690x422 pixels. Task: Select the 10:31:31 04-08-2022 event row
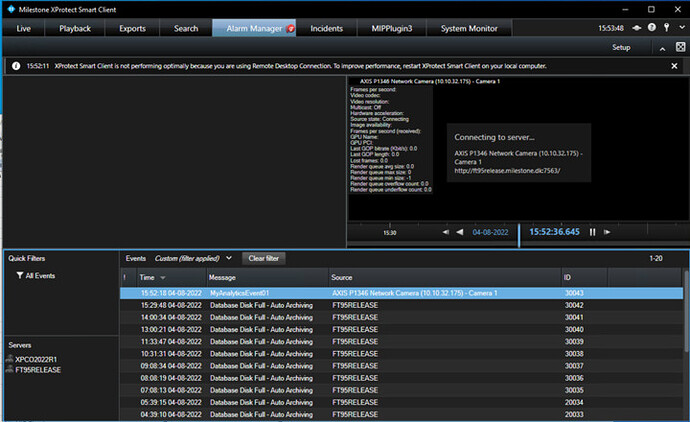pos(401,354)
